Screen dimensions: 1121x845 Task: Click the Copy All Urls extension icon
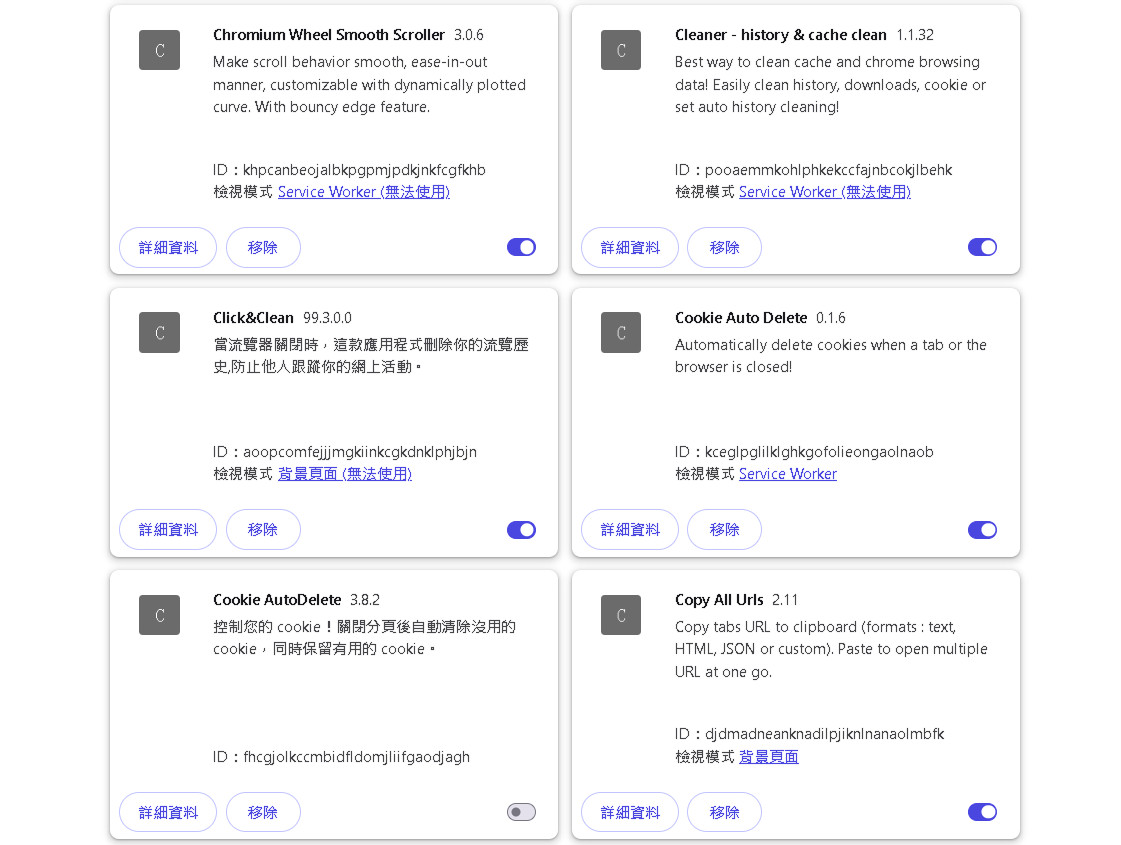tap(620, 615)
